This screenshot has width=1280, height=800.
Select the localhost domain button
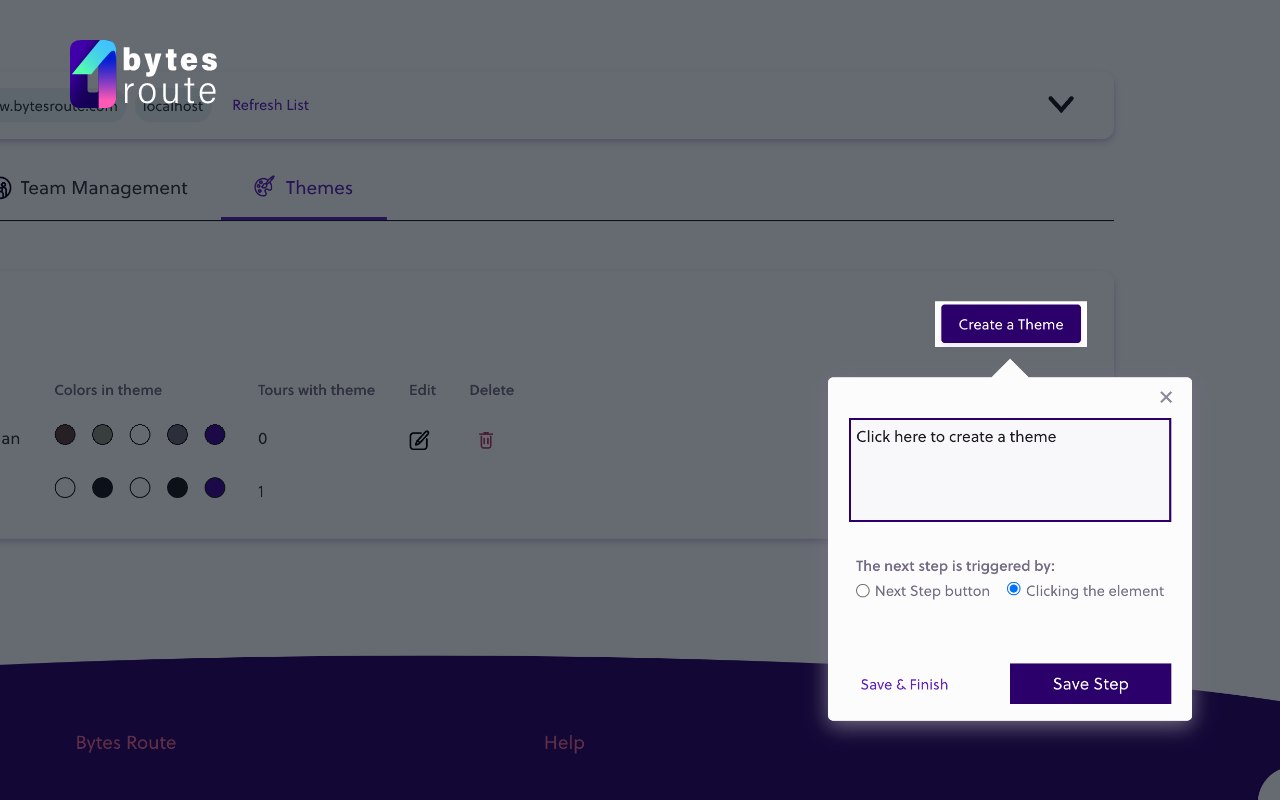pyautogui.click(x=172, y=104)
